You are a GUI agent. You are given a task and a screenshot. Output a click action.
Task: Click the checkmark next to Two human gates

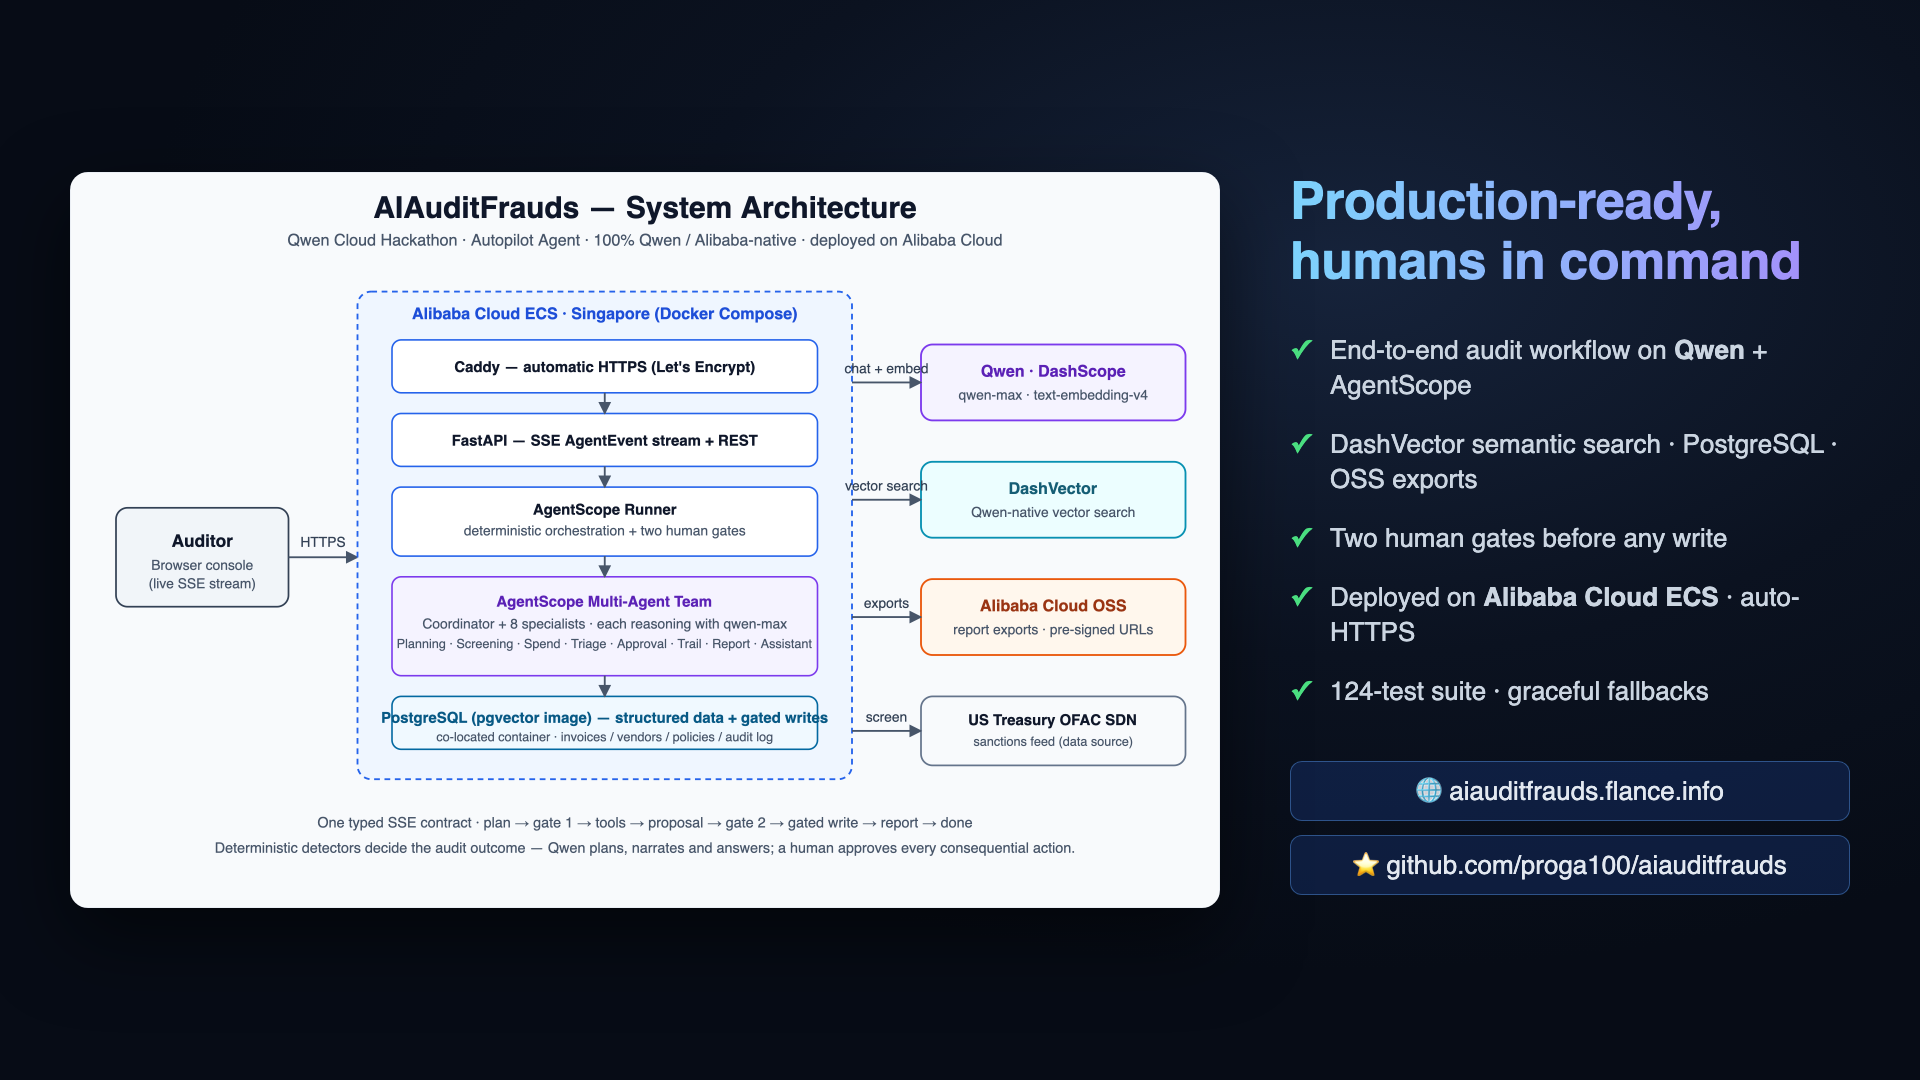point(1302,537)
